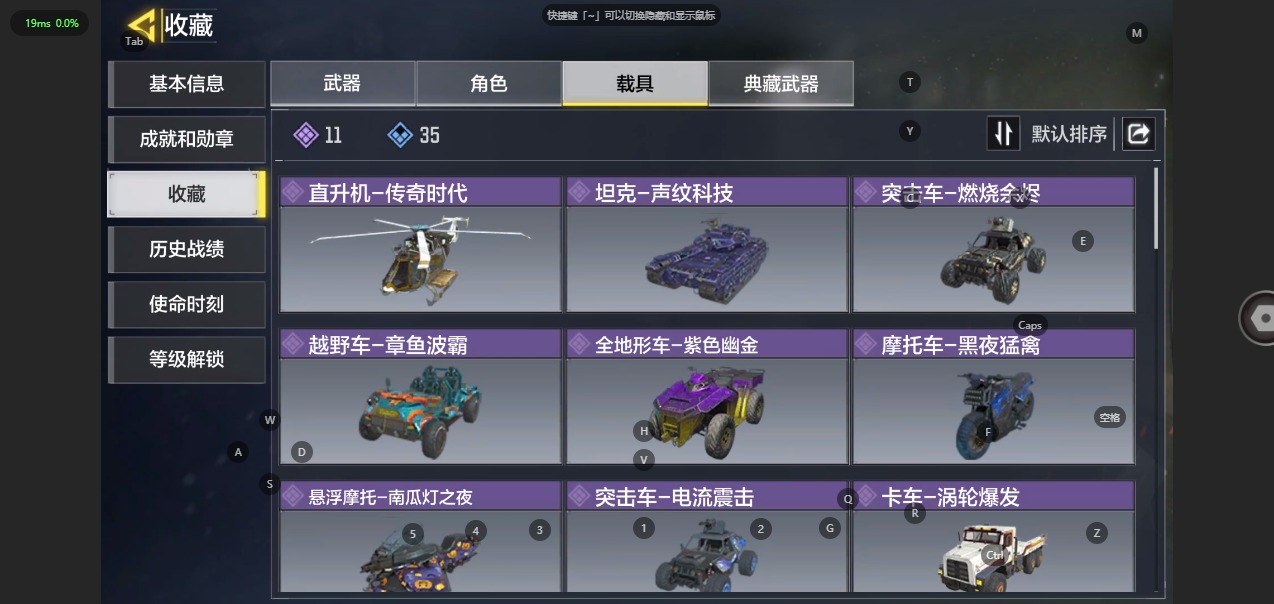Open 历史战绩 in the sidebar

pyautogui.click(x=186, y=249)
